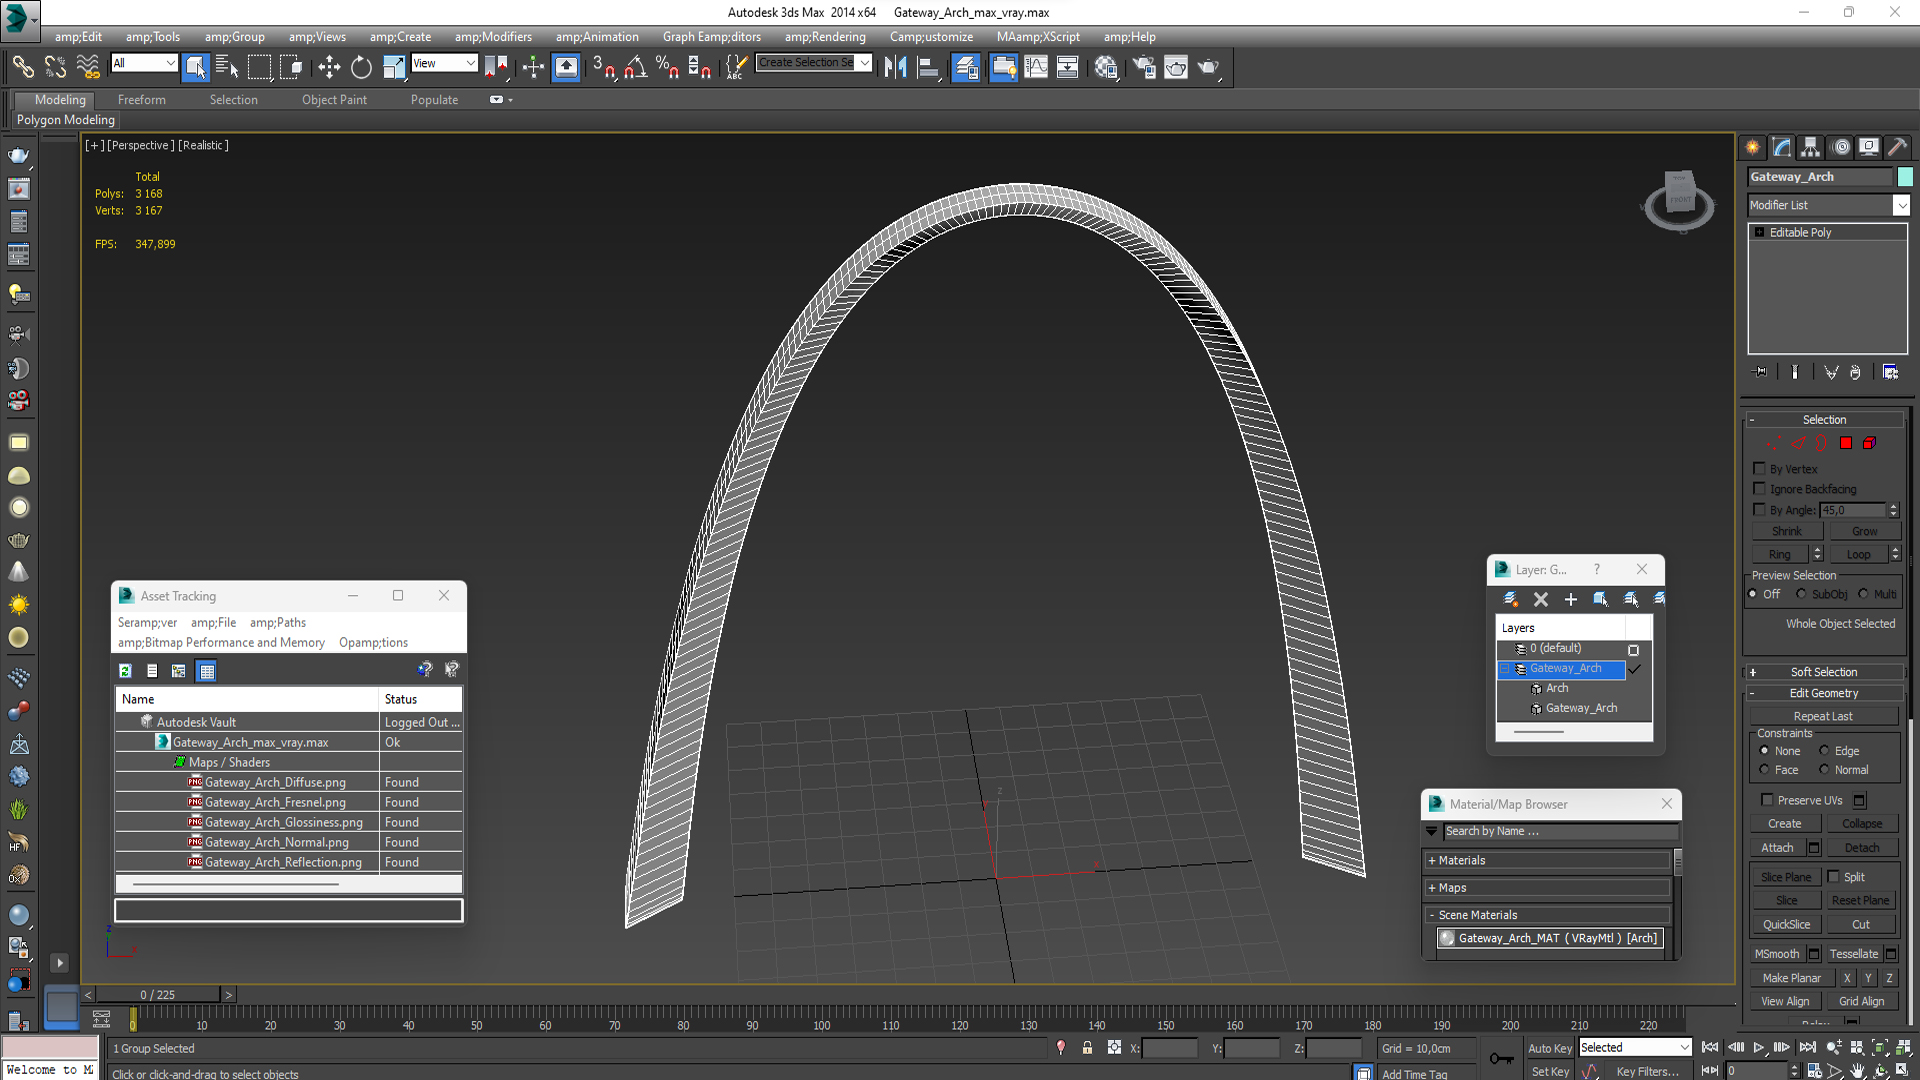Click the Render Production teapot icon
1920x1080 pixels.
tap(1209, 67)
